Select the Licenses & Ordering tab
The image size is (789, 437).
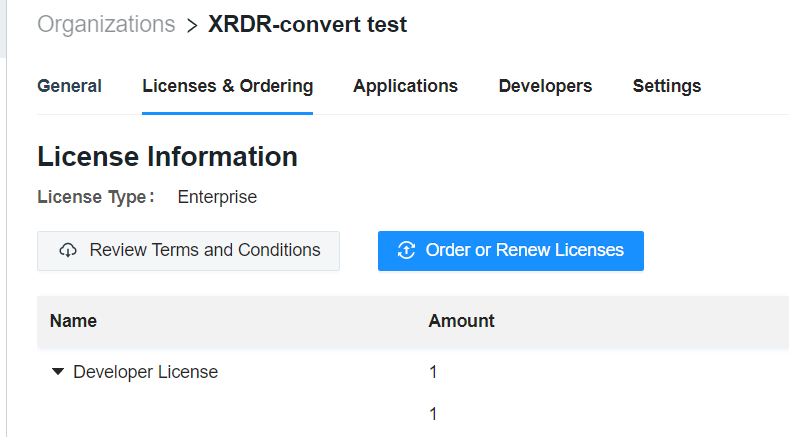tap(227, 86)
